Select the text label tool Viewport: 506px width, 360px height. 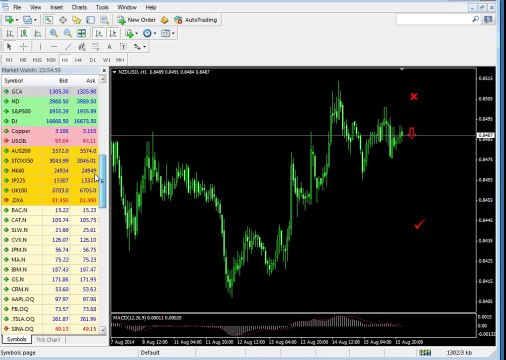point(123,47)
